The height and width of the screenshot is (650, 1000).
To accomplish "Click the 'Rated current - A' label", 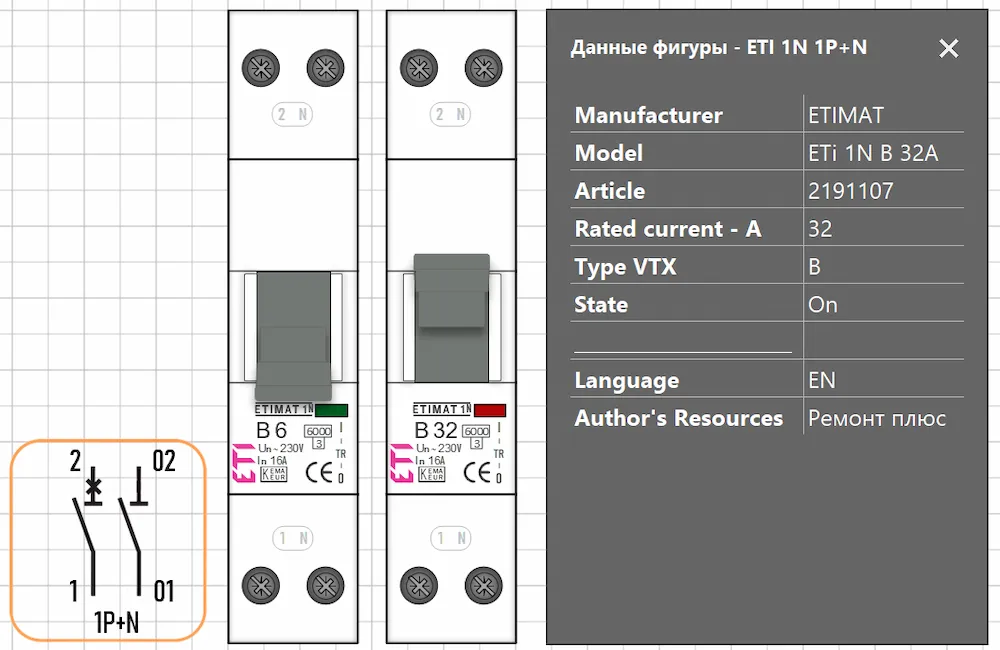I will pyautogui.click(x=668, y=229).
